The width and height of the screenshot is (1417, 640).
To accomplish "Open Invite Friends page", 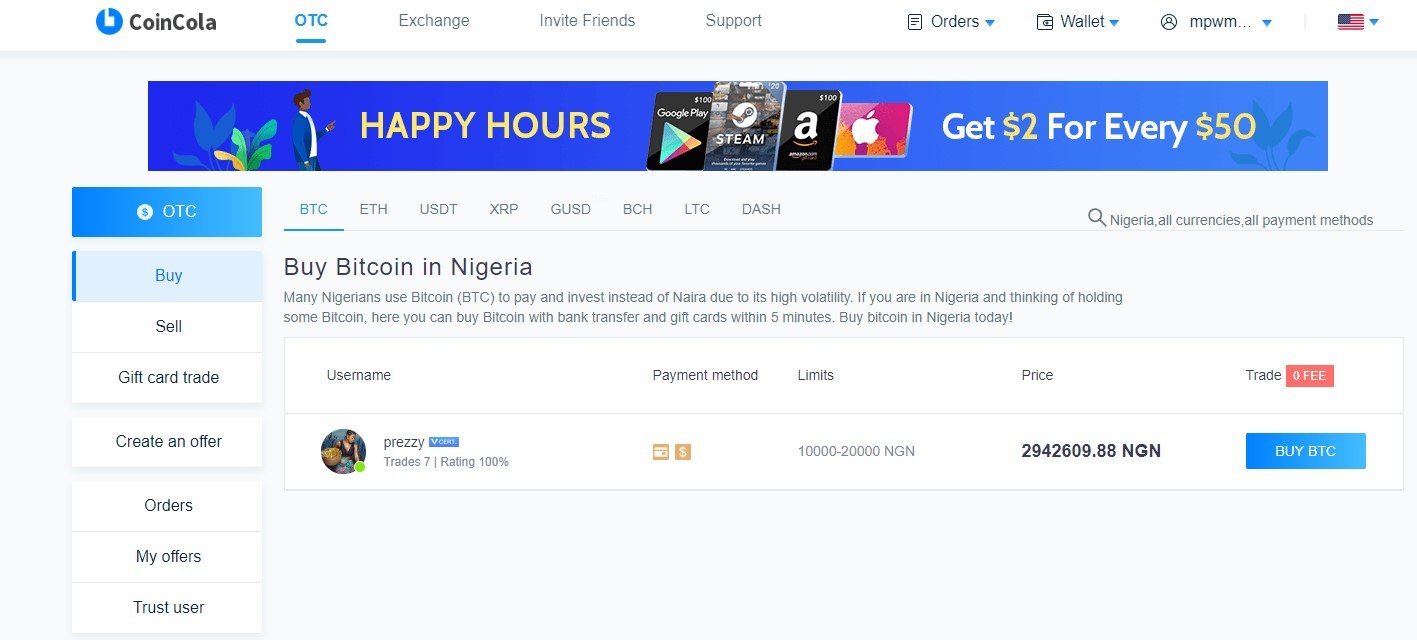I will click(587, 21).
